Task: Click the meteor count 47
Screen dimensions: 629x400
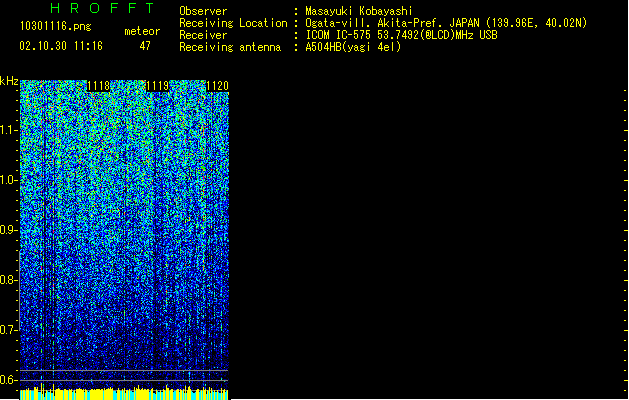Action: (x=145, y=46)
